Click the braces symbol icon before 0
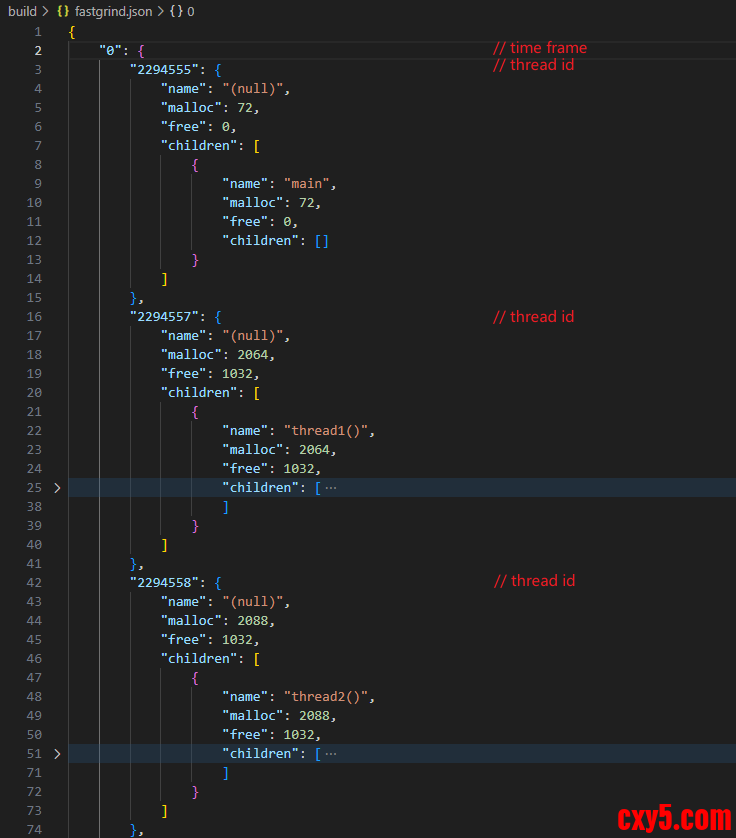The width and height of the screenshot is (736, 838). 175,11
